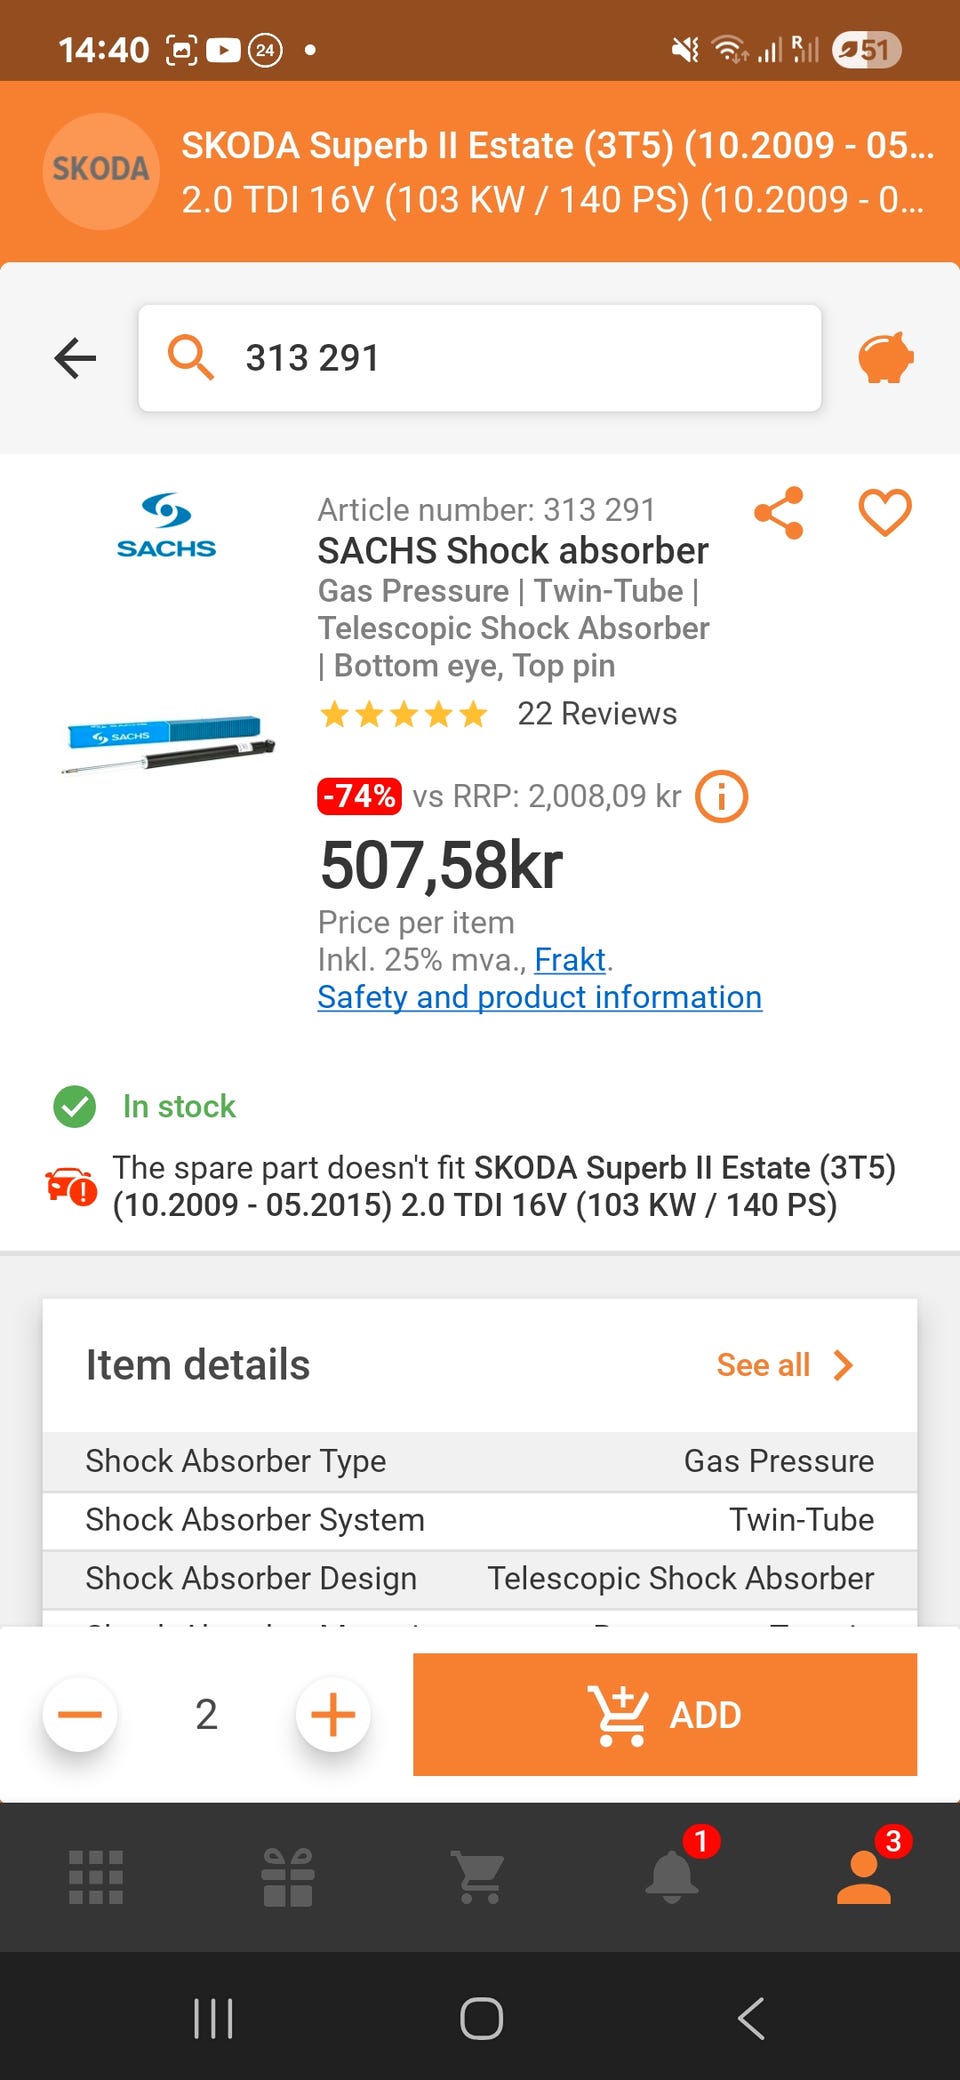Screen dimensions: 960x2080
Task: Add the item to cart
Action: pyautogui.click(x=665, y=1714)
